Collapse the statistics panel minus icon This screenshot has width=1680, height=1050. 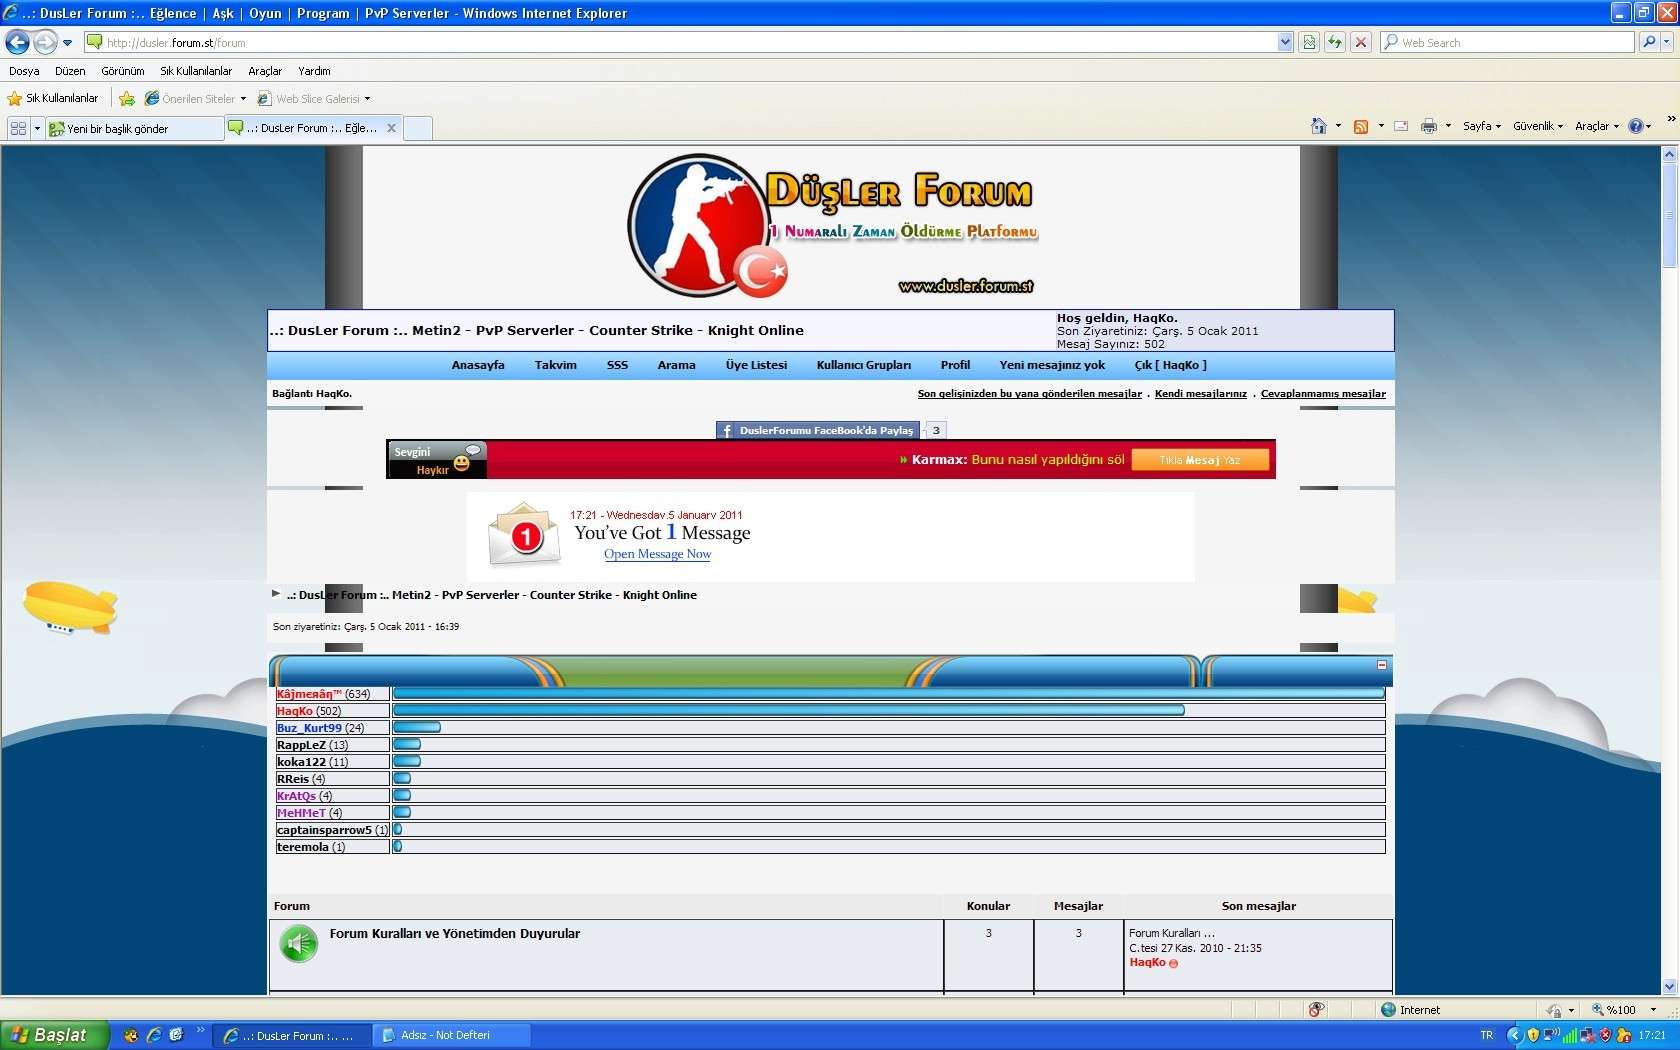1382,665
